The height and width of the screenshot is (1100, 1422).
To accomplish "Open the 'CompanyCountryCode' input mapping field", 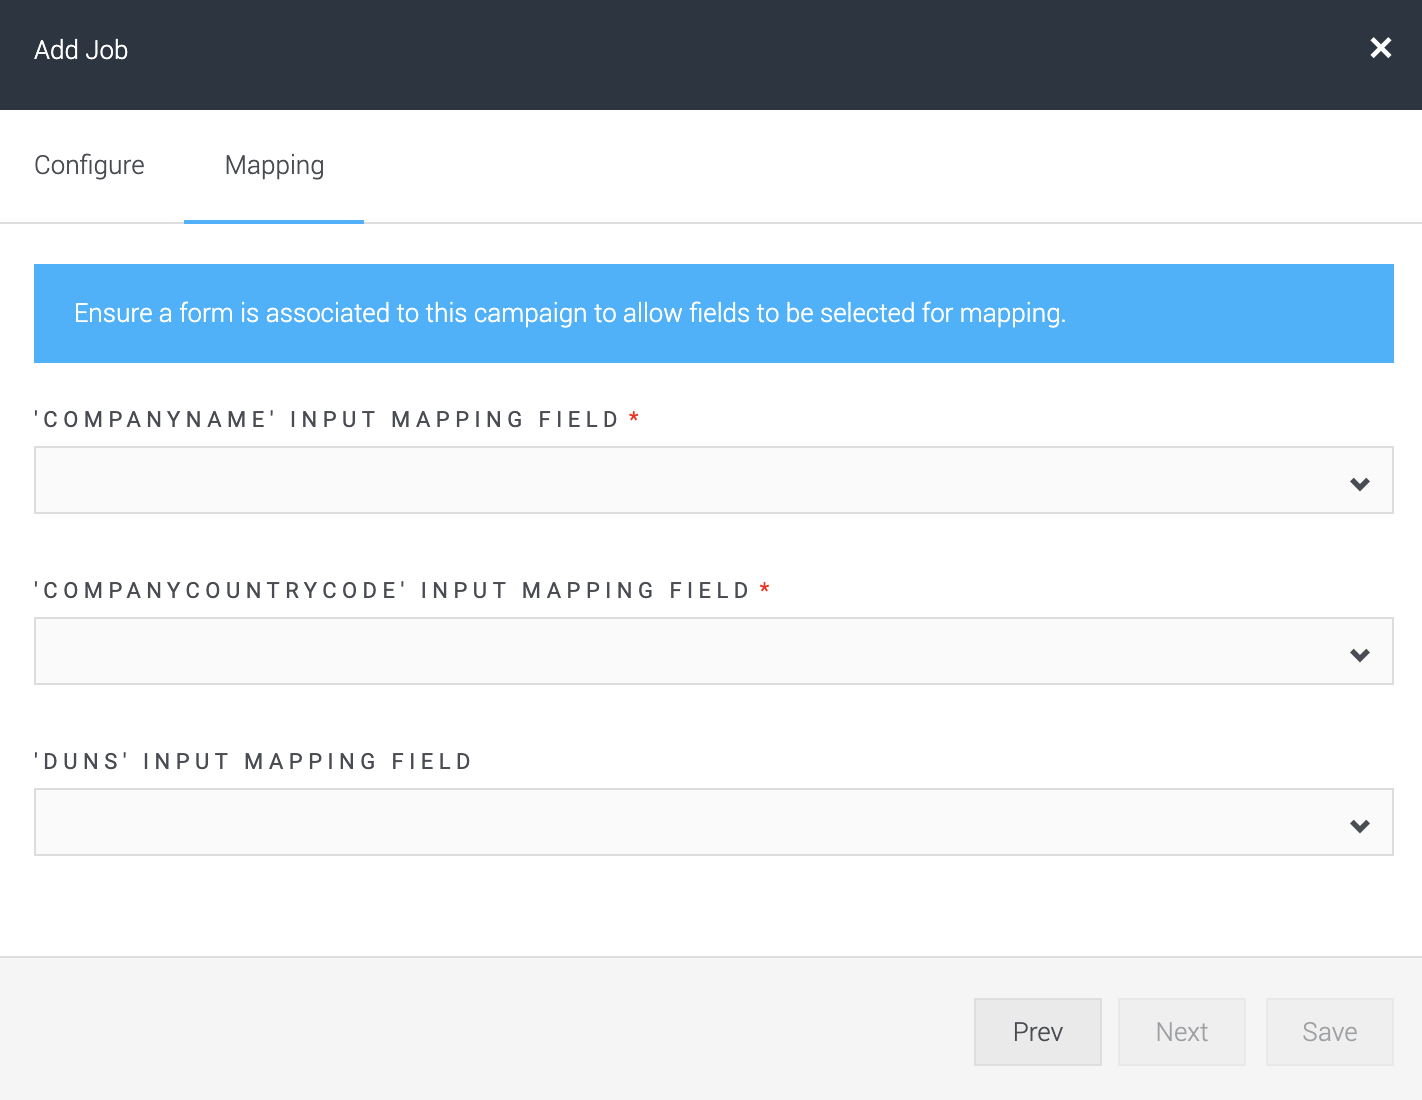I will point(690,651).
